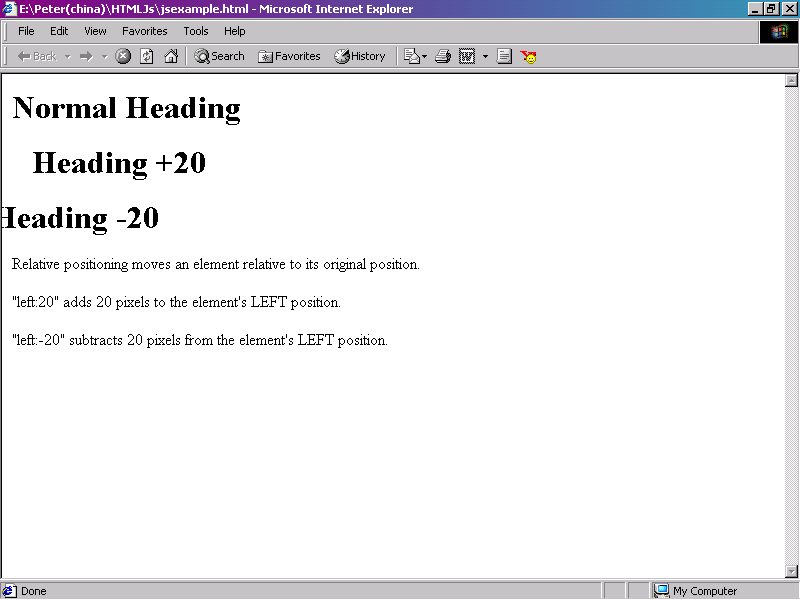Click the Mail toolbar icon
This screenshot has width=800, height=600.
[x=412, y=56]
